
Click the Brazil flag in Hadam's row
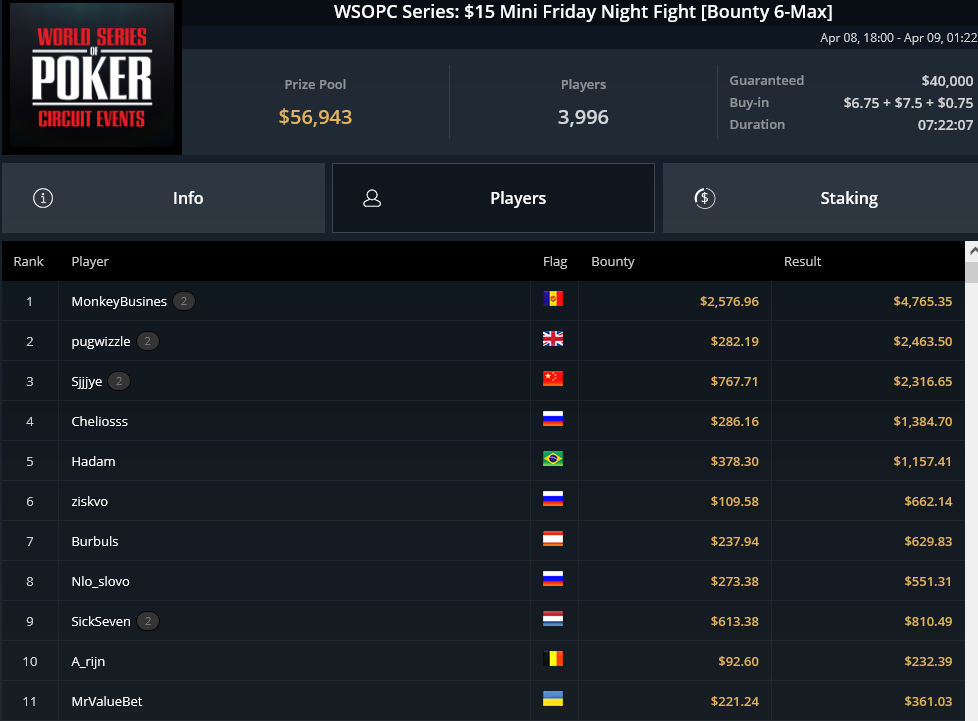(553, 458)
